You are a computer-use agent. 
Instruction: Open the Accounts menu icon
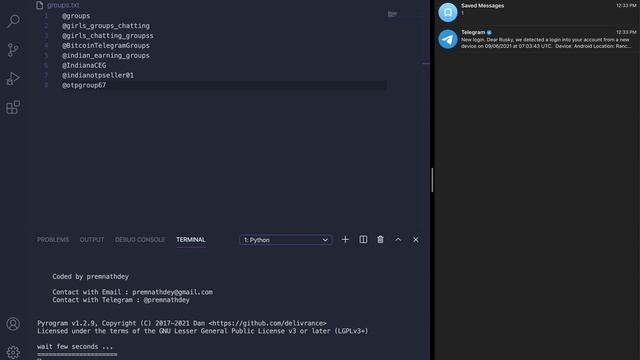[13, 324]
